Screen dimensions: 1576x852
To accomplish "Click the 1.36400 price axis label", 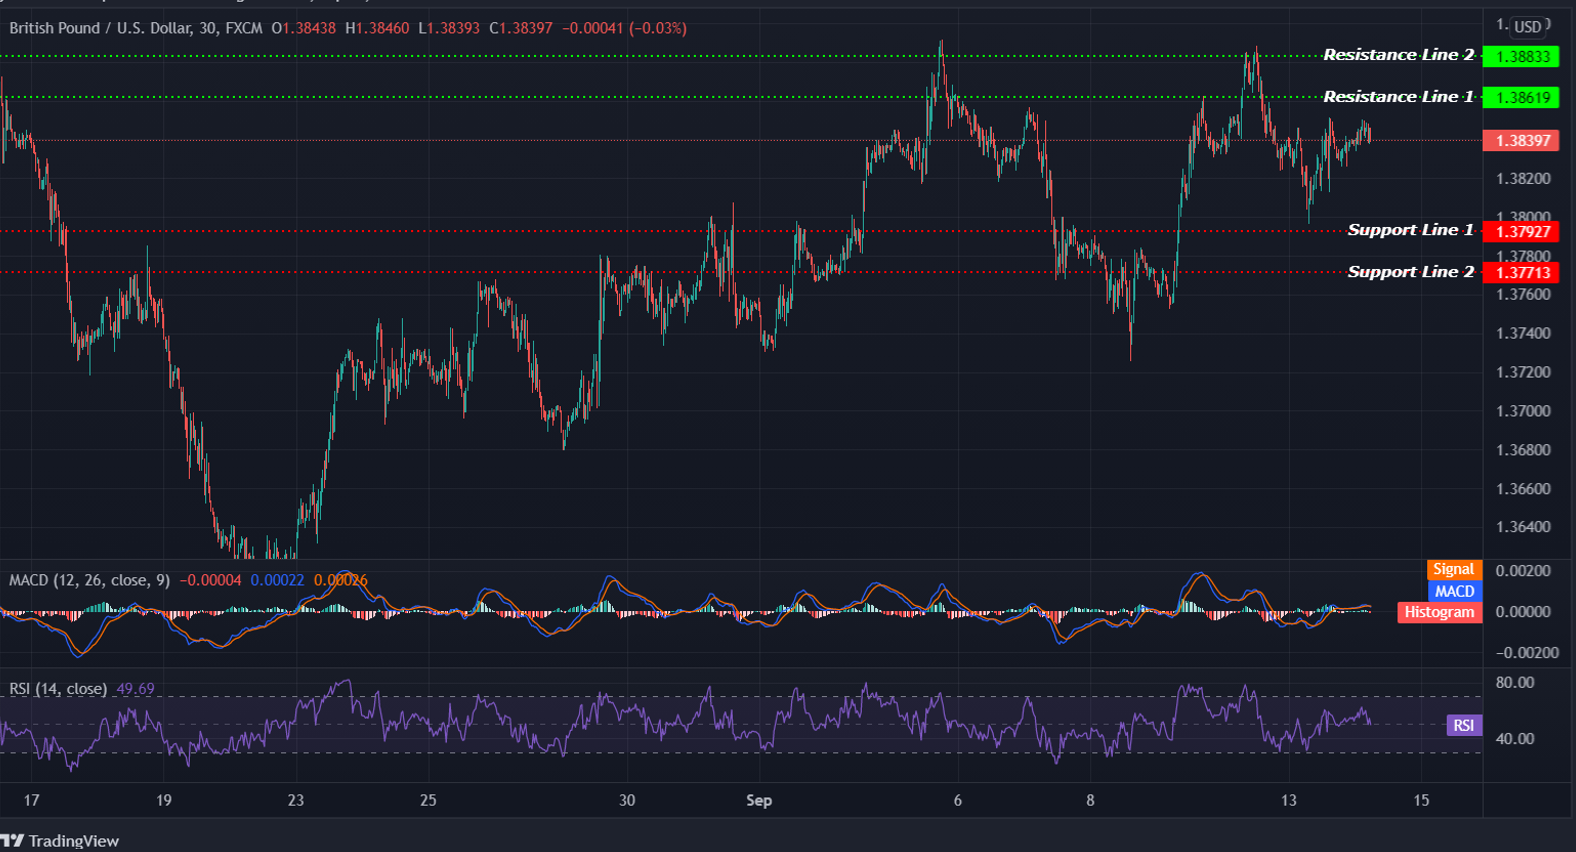I will (x=1523, y=527).
